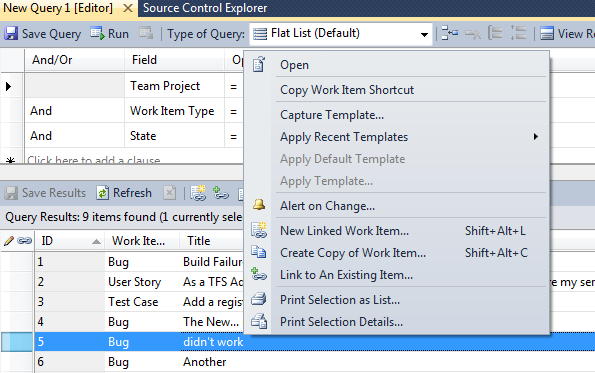Close the New Query 1 [Editor] tab
Image resolution: width=595 pixels, height=373 pixels.
(128, 8)
